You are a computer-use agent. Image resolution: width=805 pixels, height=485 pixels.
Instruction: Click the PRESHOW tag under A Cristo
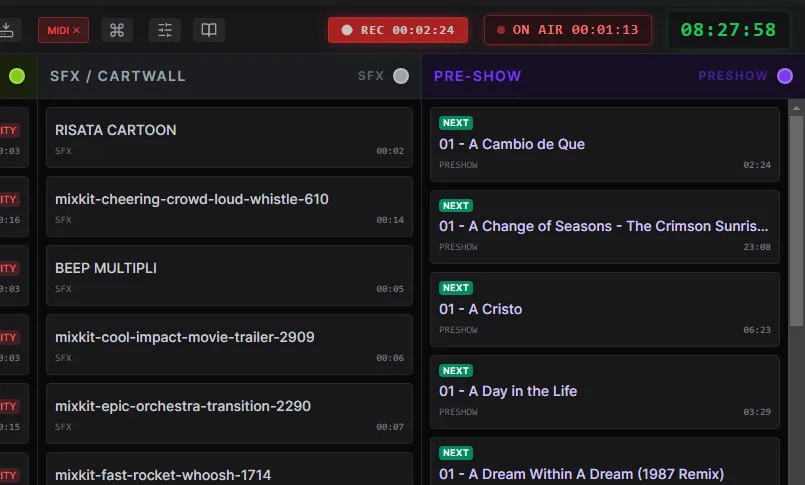tap(458, 329)
